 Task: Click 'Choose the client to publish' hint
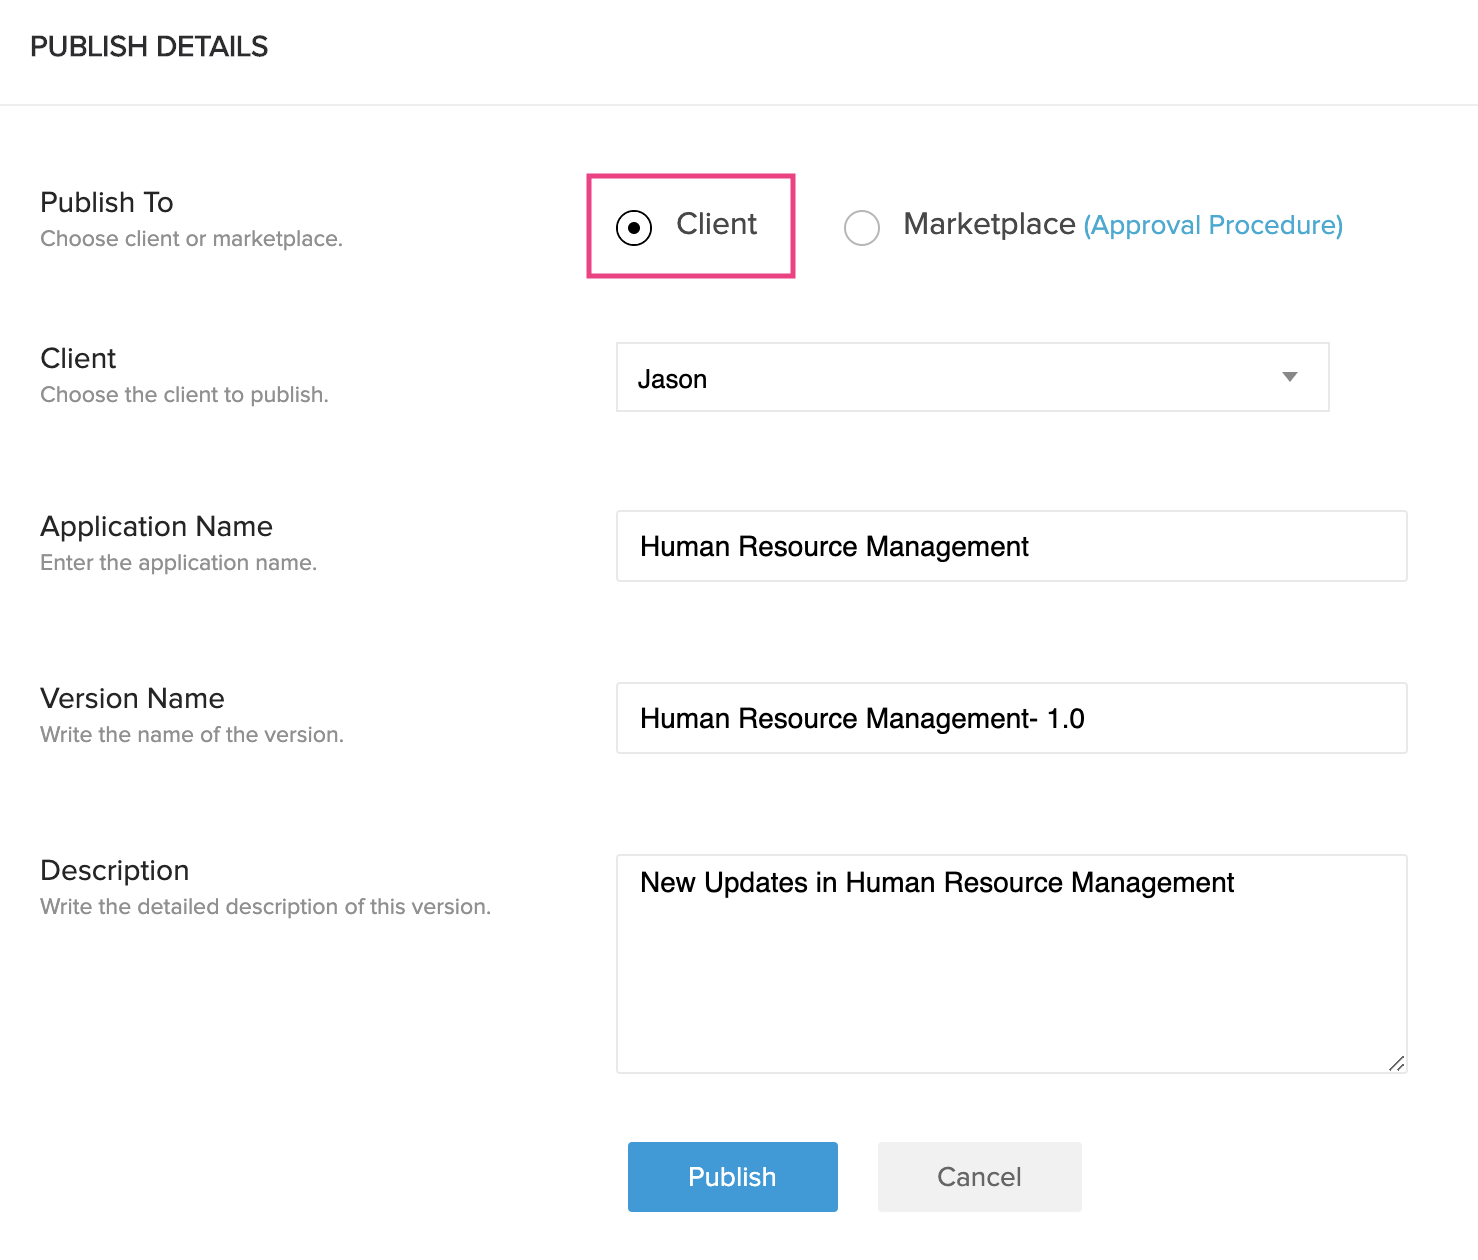[x=184, y=395]
